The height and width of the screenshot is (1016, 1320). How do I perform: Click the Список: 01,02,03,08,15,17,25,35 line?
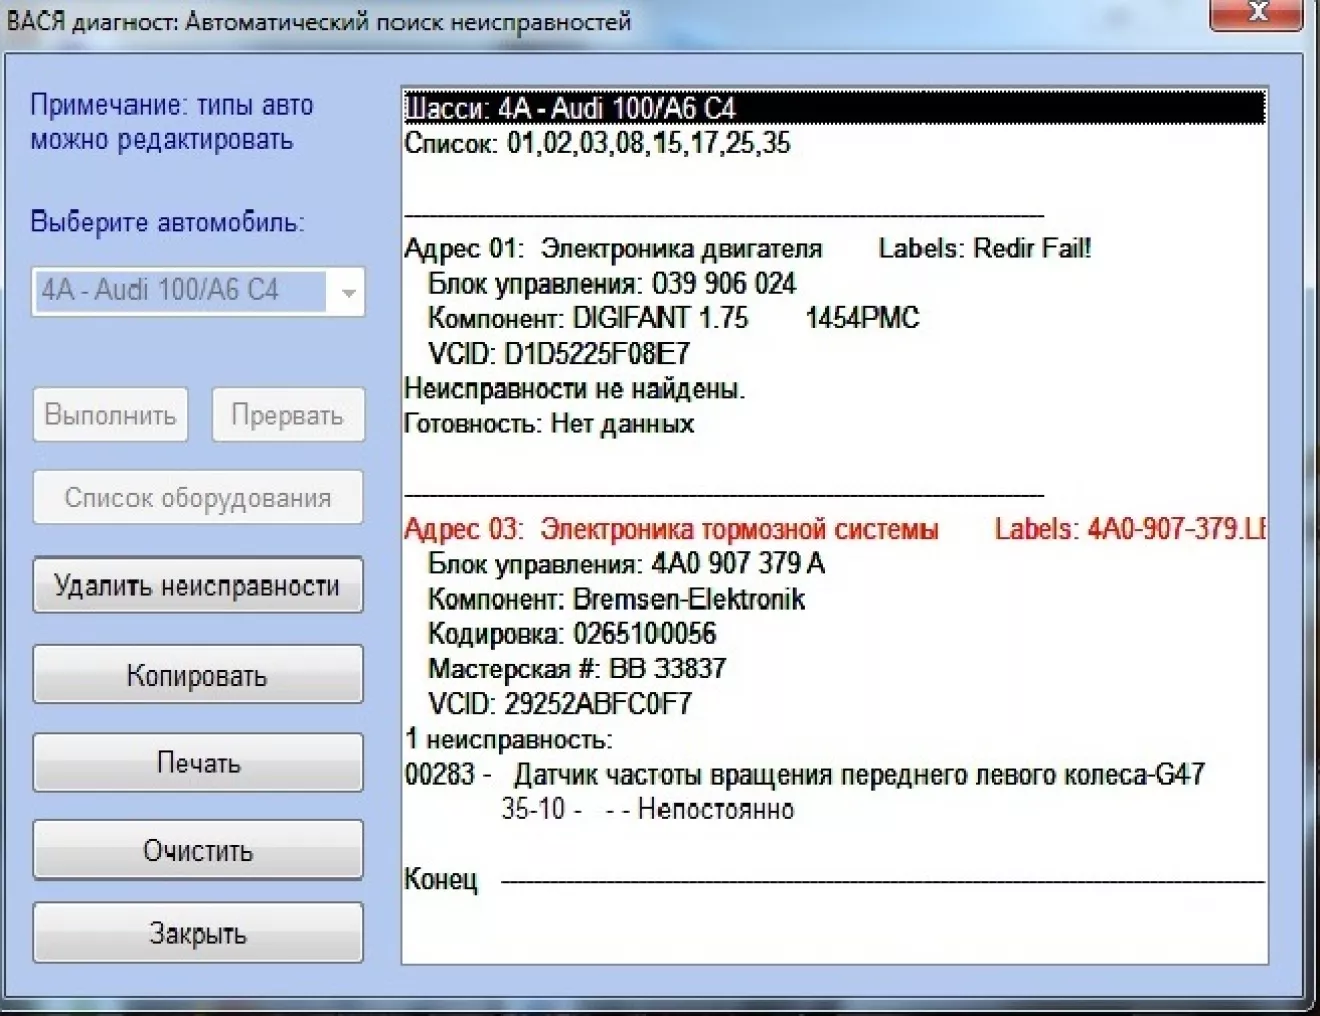coord(598,143)
